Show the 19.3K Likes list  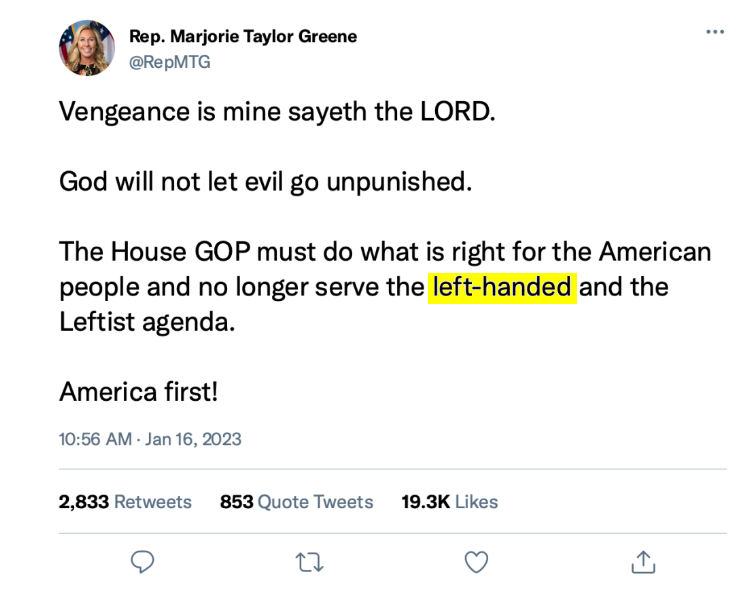click(449, 501)
